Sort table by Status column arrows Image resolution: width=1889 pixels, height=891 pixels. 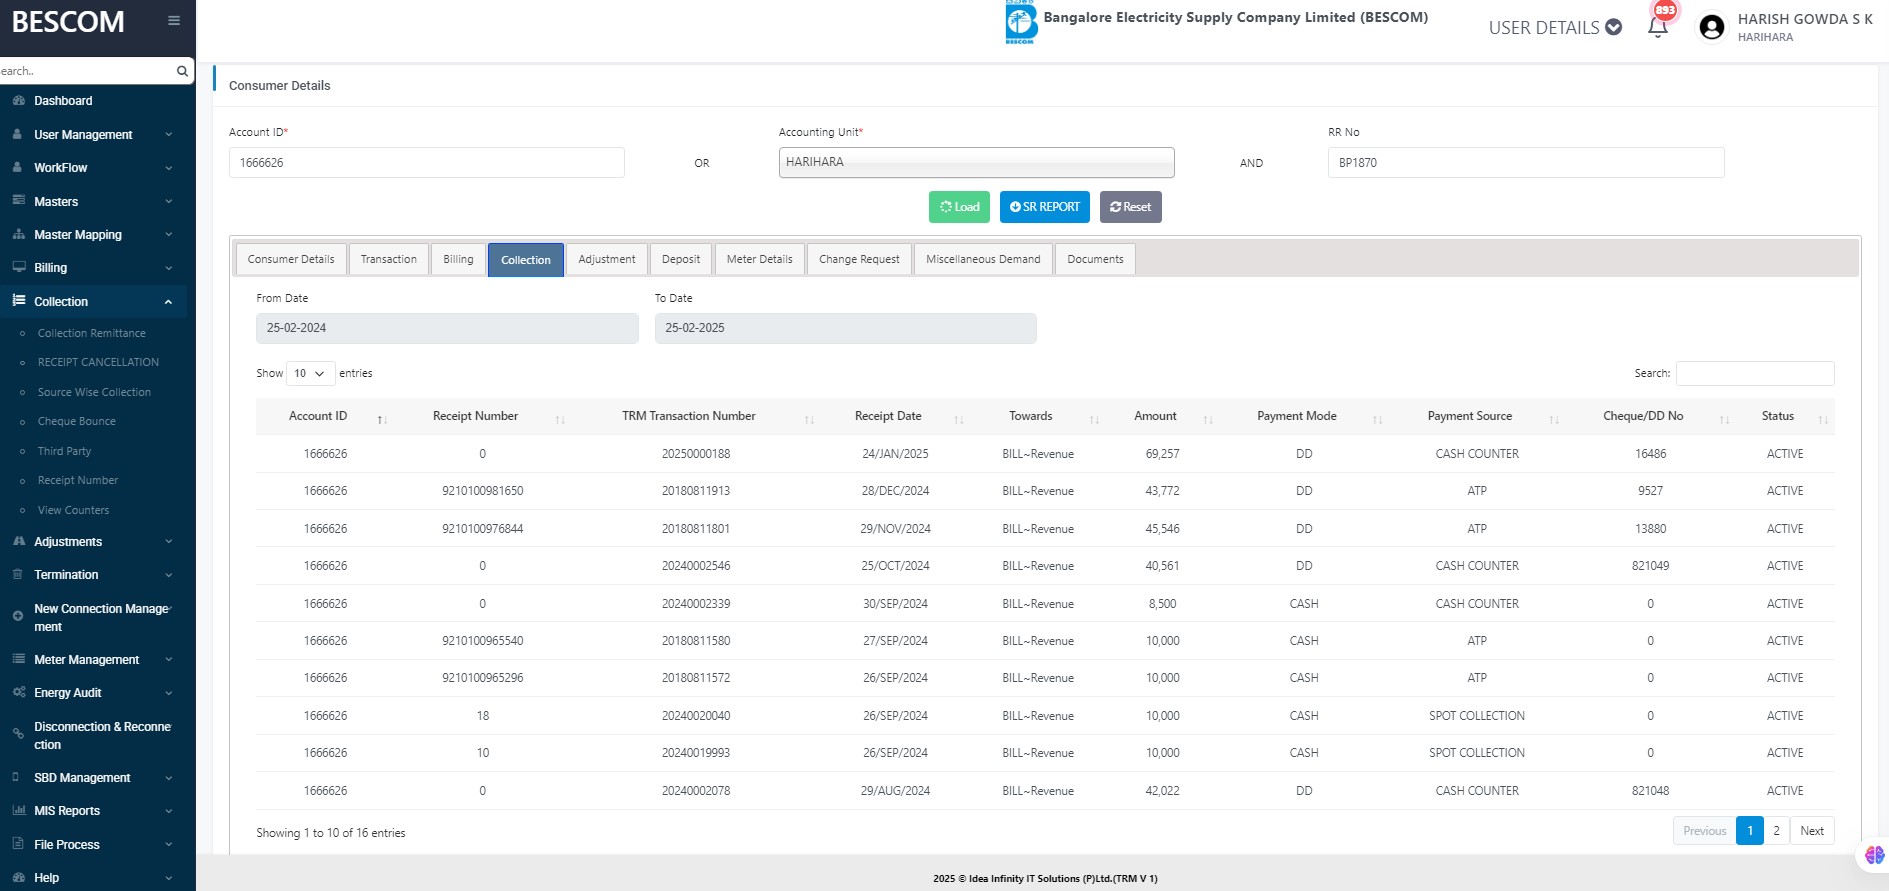pyautogui.click(x=1824, y=420)
